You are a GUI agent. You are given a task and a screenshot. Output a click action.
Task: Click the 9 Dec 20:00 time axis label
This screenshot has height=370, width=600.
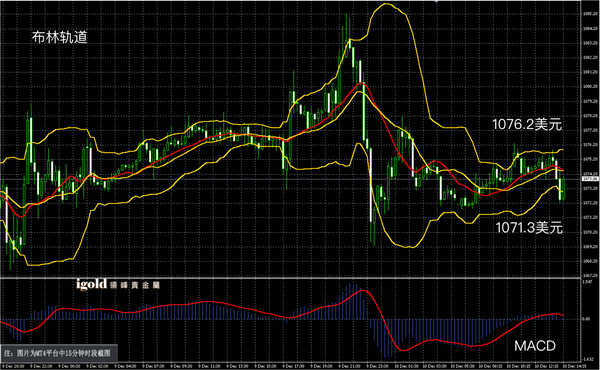click(14, 366)
